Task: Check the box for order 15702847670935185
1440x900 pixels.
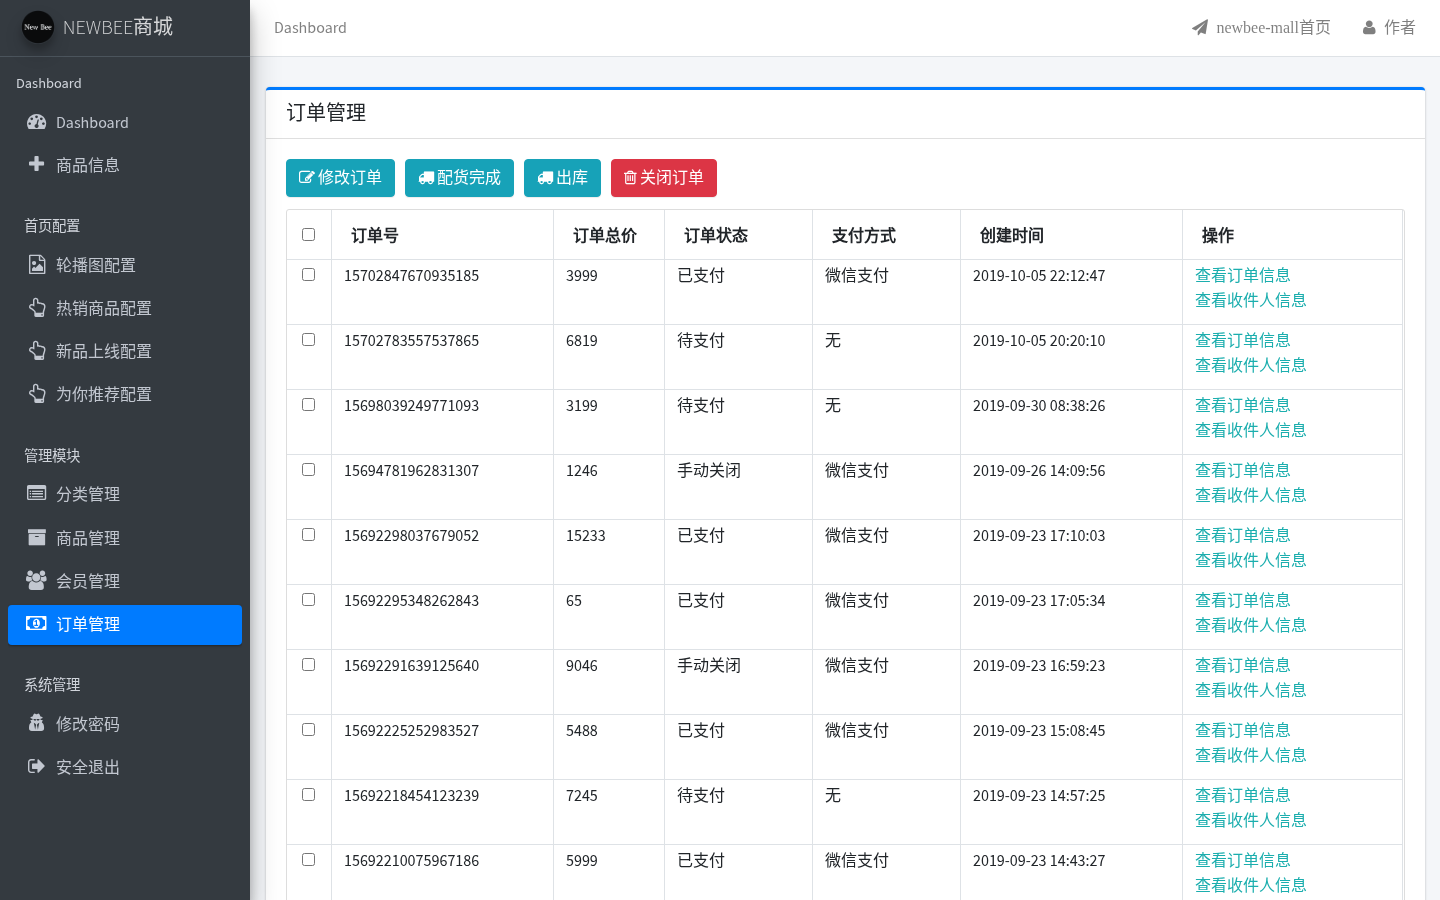Action: 308,274
